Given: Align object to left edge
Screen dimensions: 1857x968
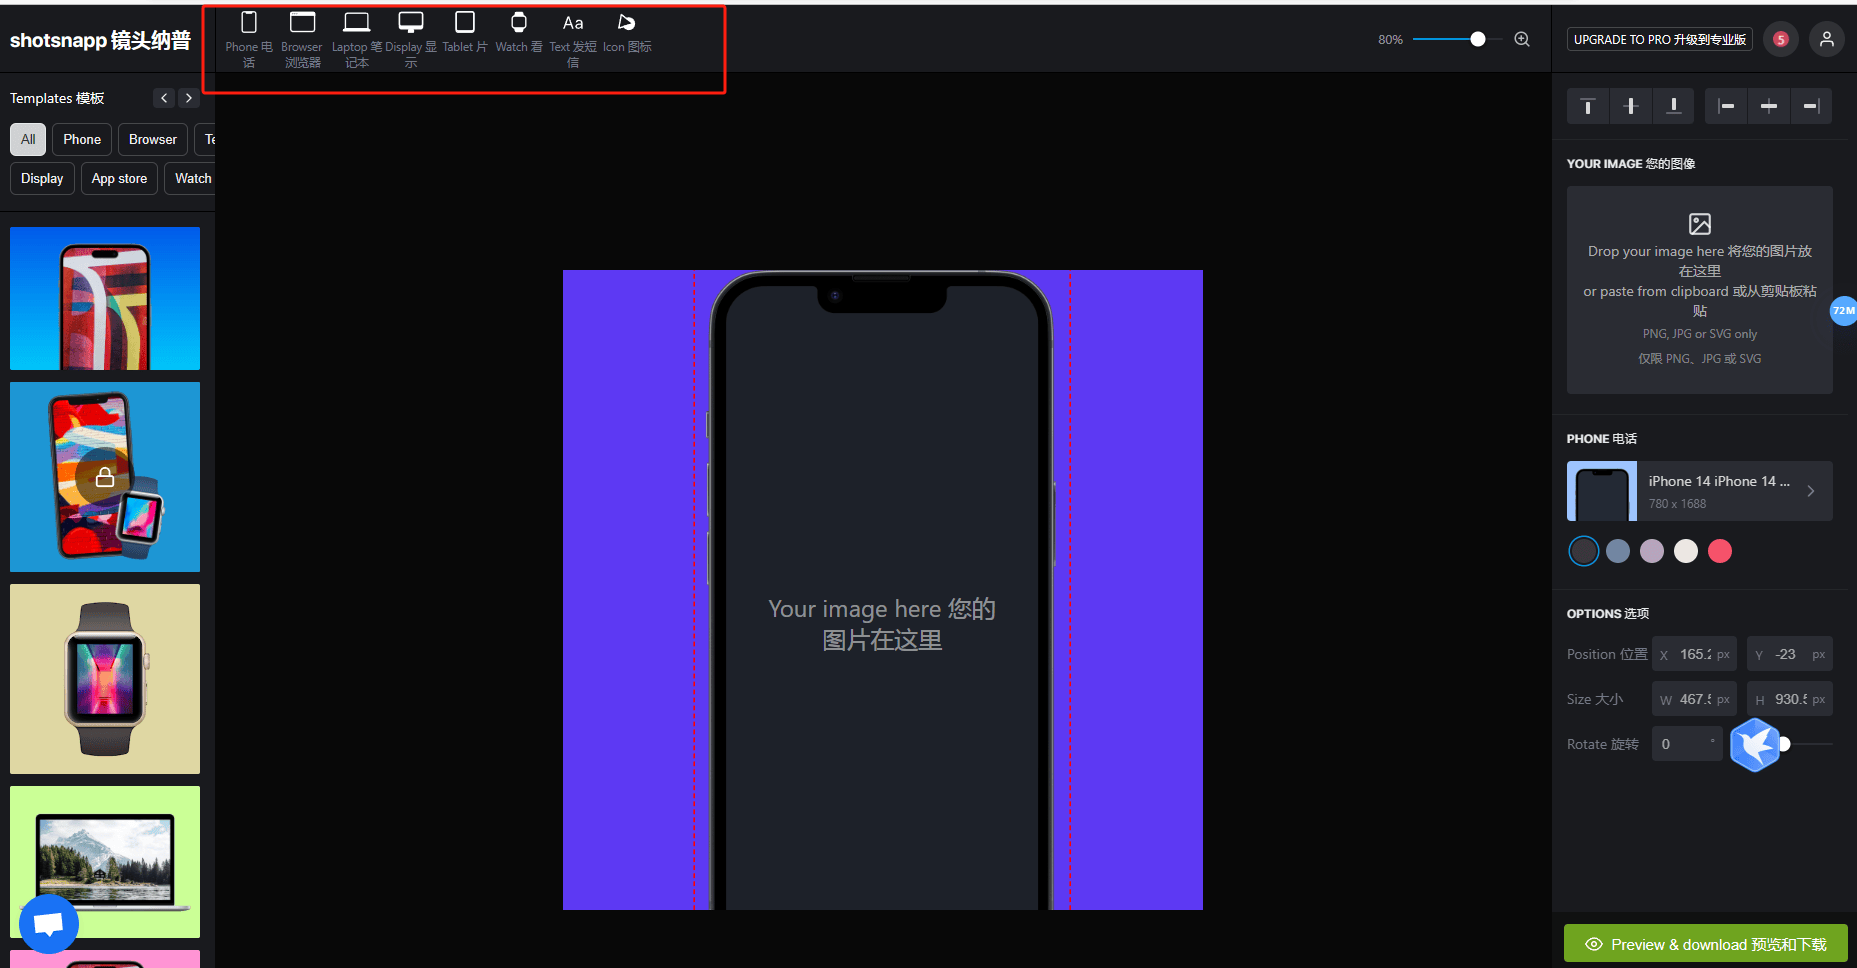Looking at the screenshot, I should coord(1726,106).
